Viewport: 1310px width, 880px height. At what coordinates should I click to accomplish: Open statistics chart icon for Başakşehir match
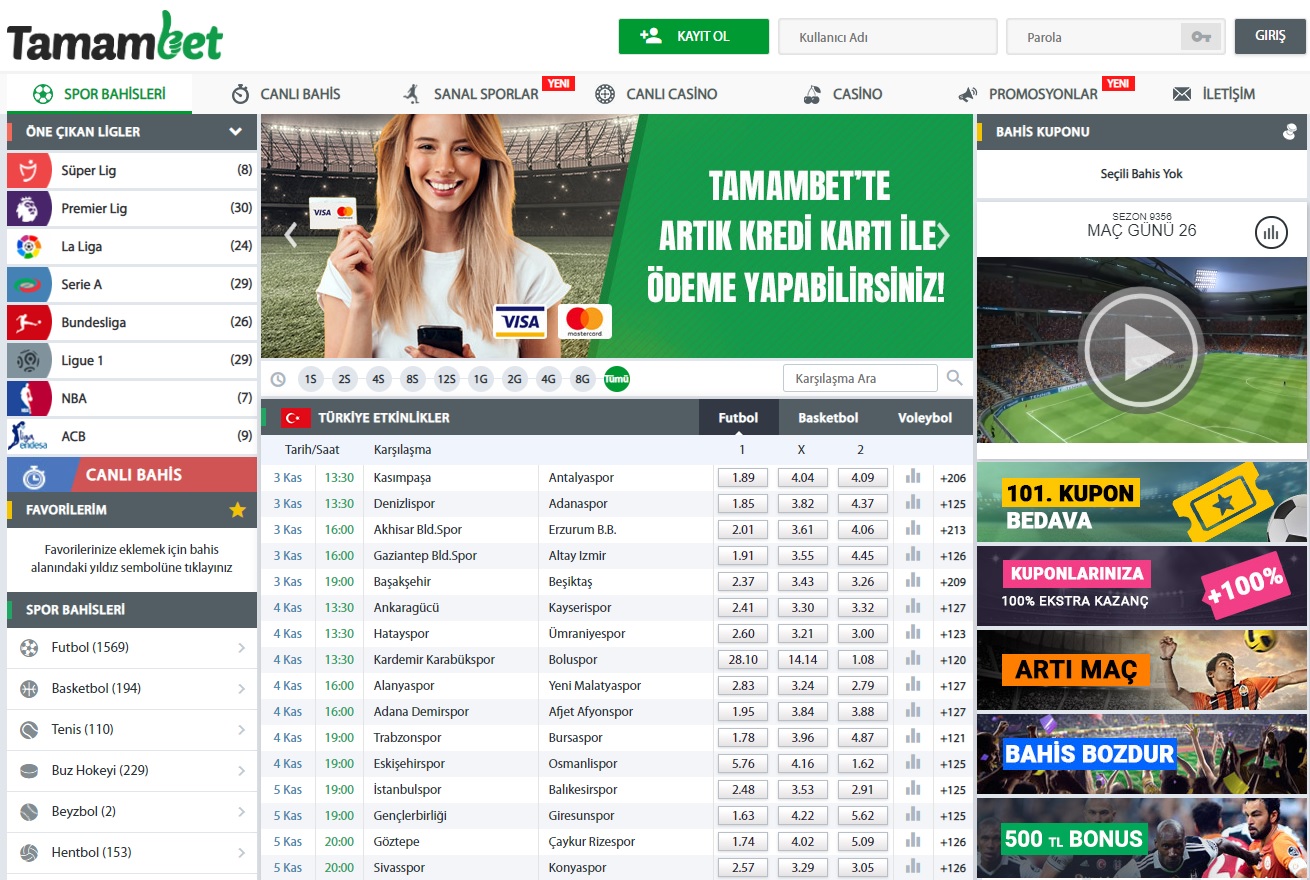click(x=913, y=581)
